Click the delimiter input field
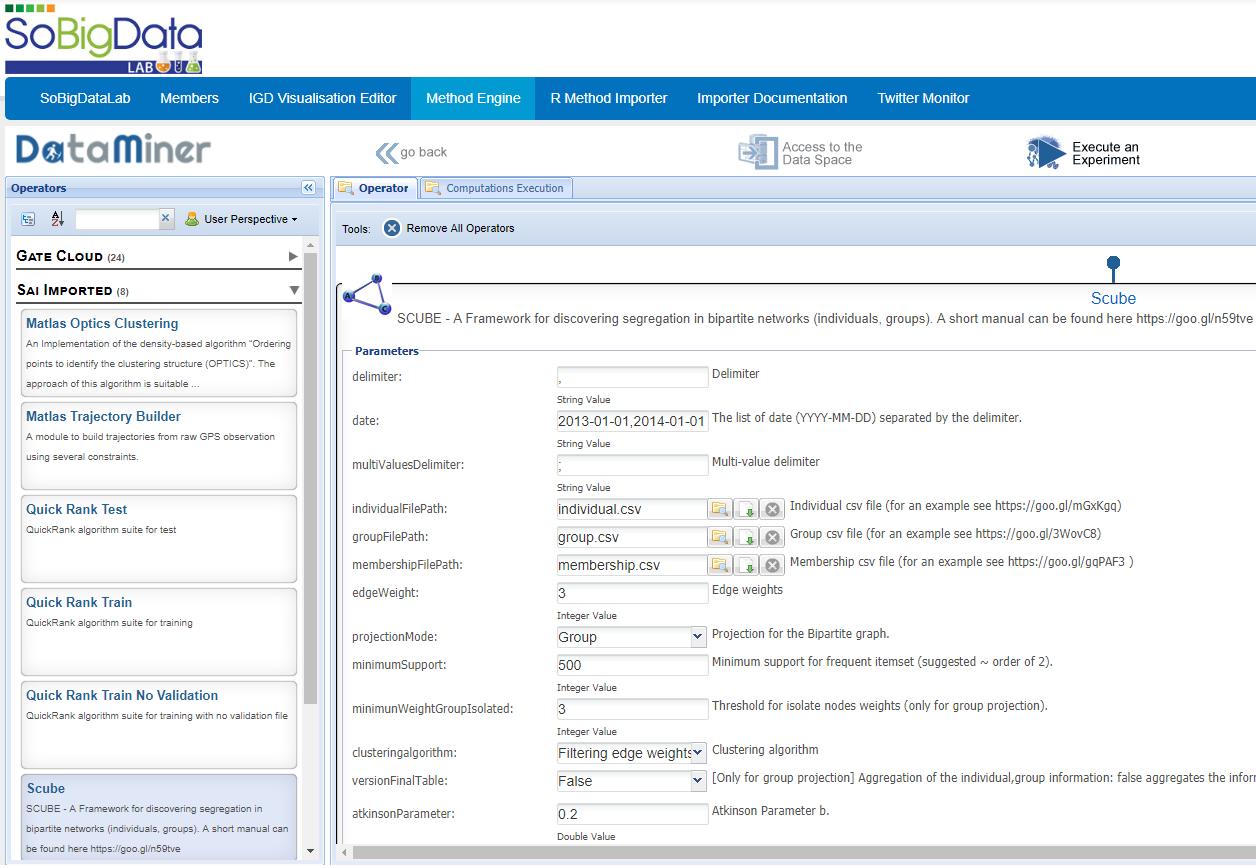The height and width of the screenshot is (868, 1256). [x=632, y=377]
